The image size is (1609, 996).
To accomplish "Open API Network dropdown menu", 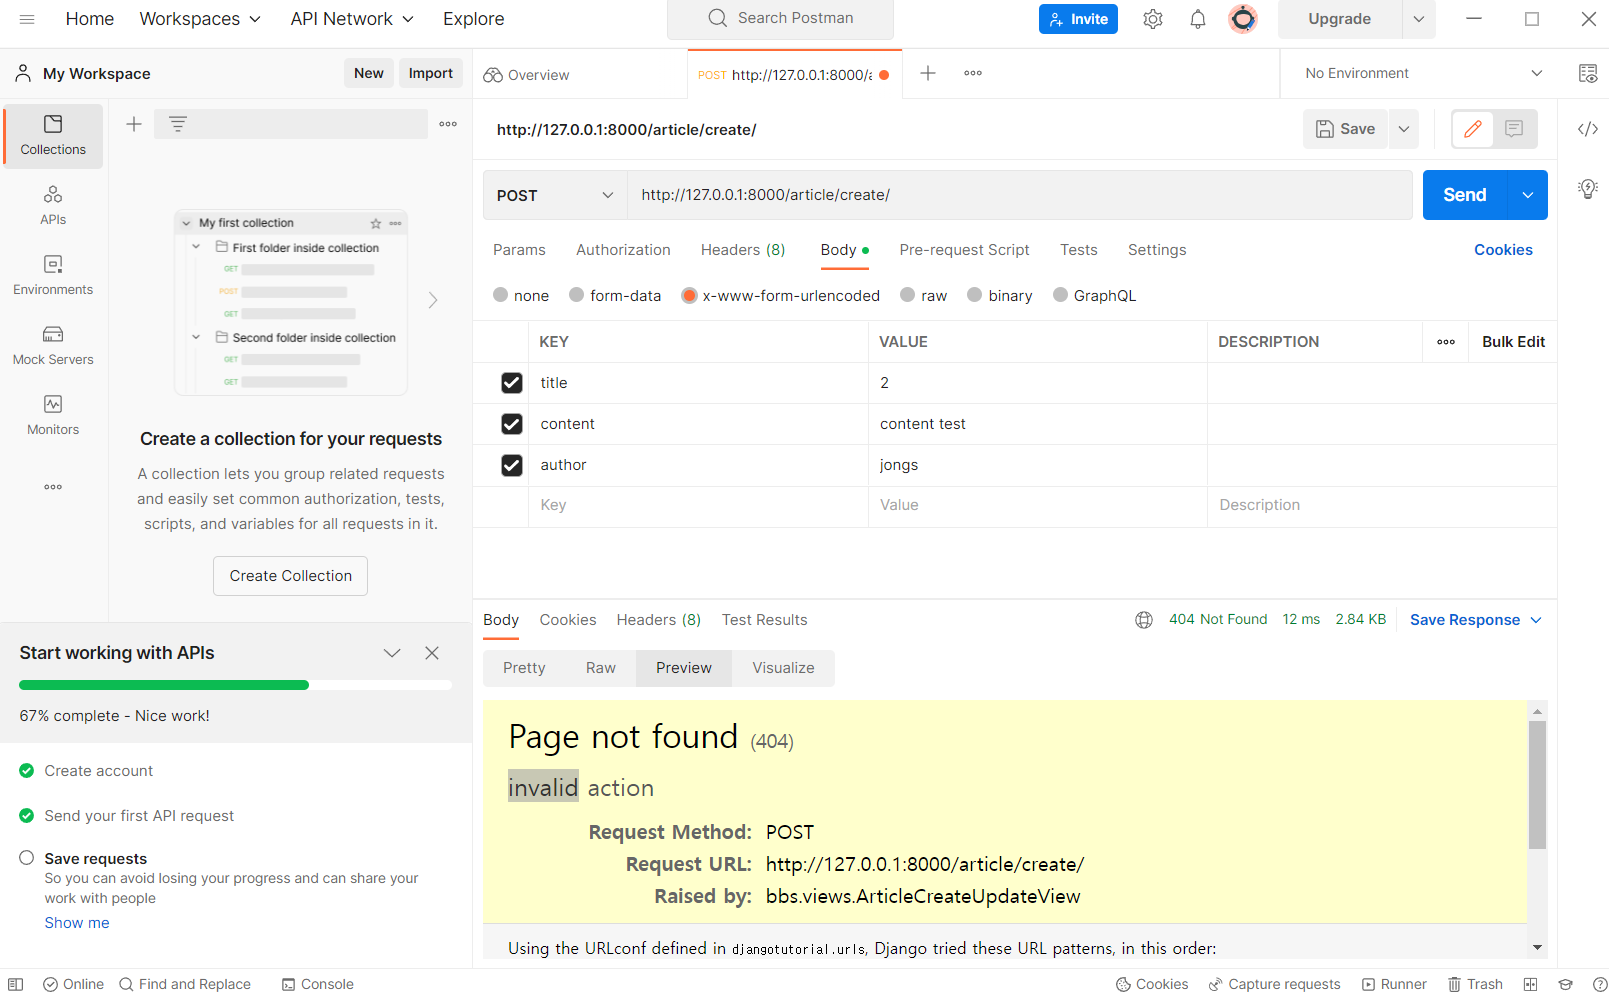I will point(352,19).
